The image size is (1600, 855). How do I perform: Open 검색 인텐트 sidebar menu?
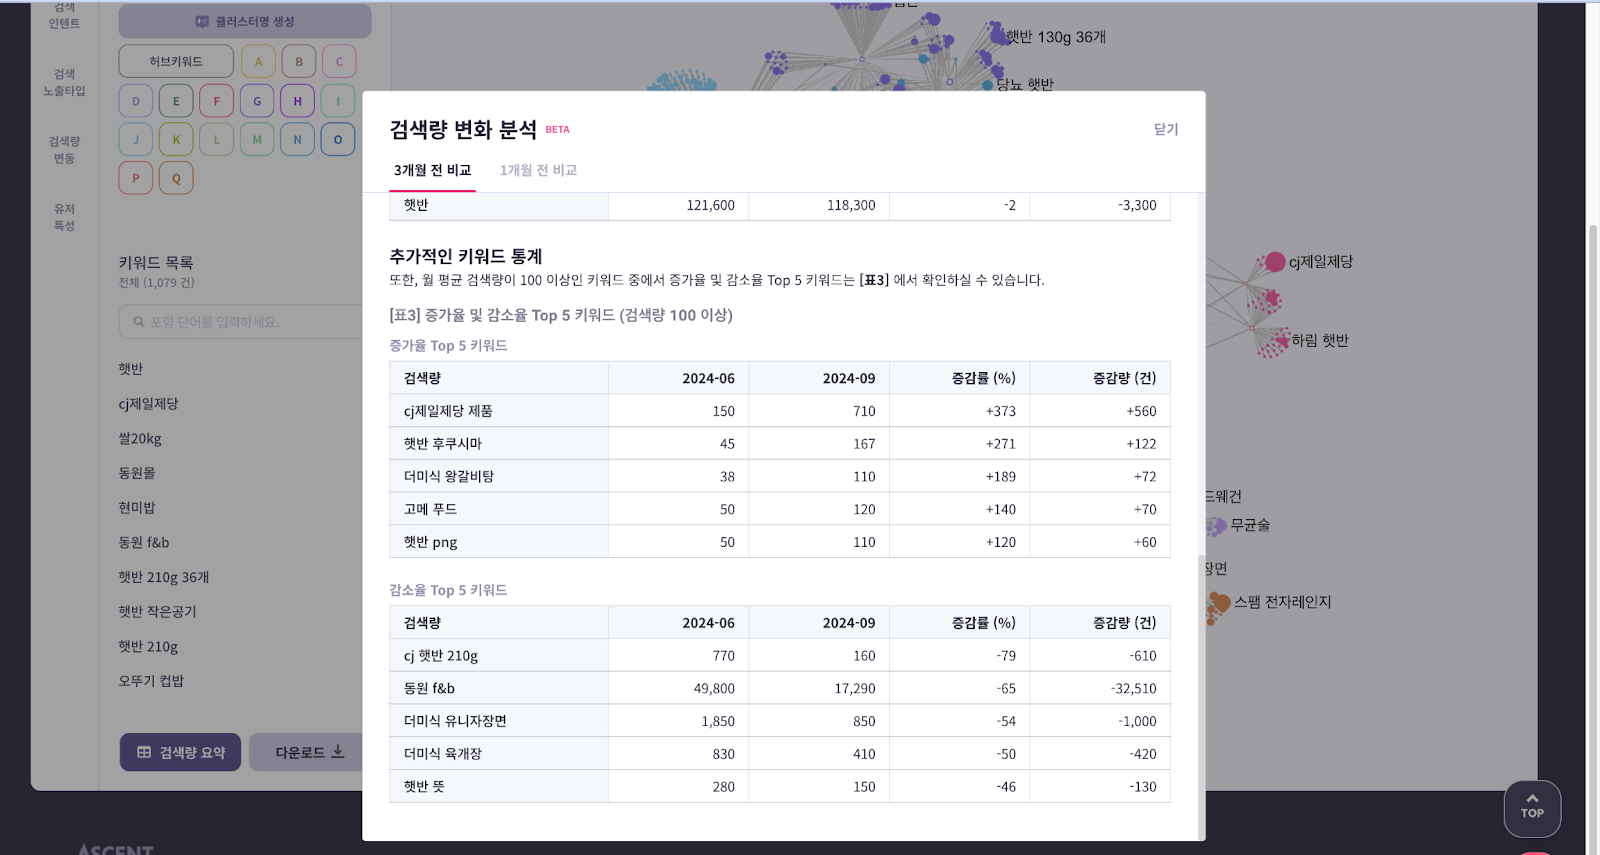(64, 15)
